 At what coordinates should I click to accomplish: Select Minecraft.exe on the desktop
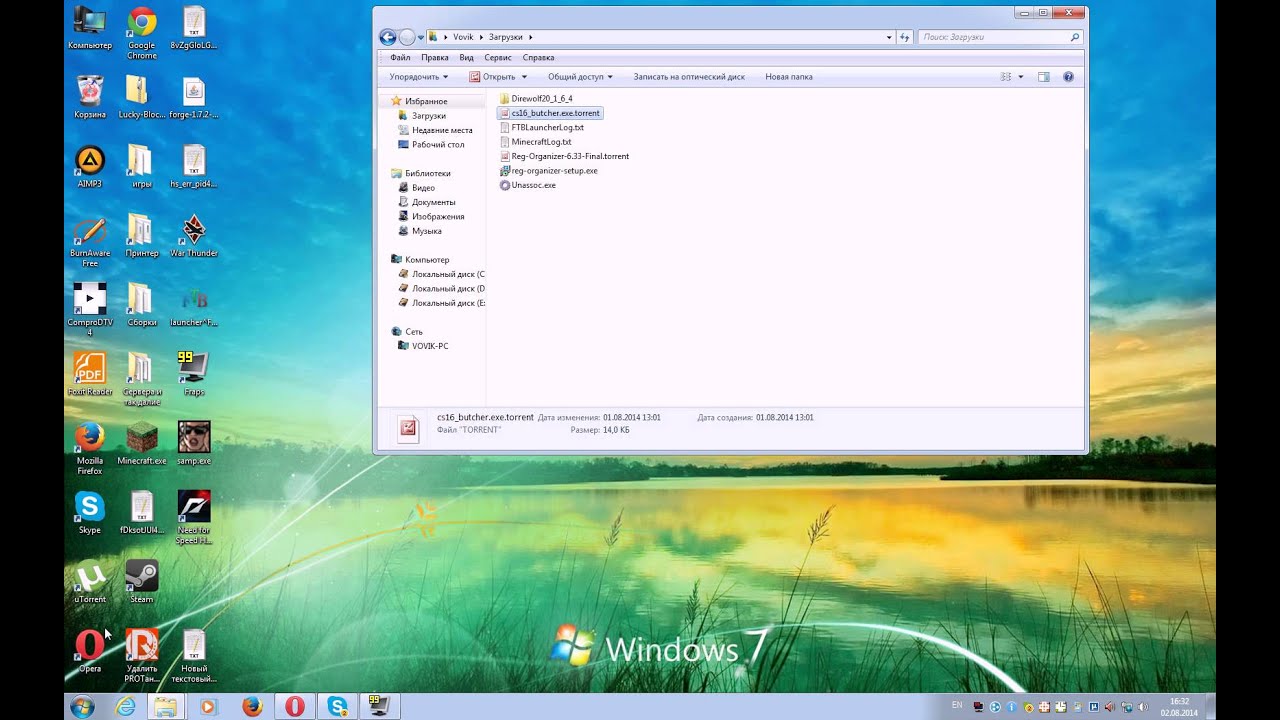pyautogui.click(x=141, y=443)
